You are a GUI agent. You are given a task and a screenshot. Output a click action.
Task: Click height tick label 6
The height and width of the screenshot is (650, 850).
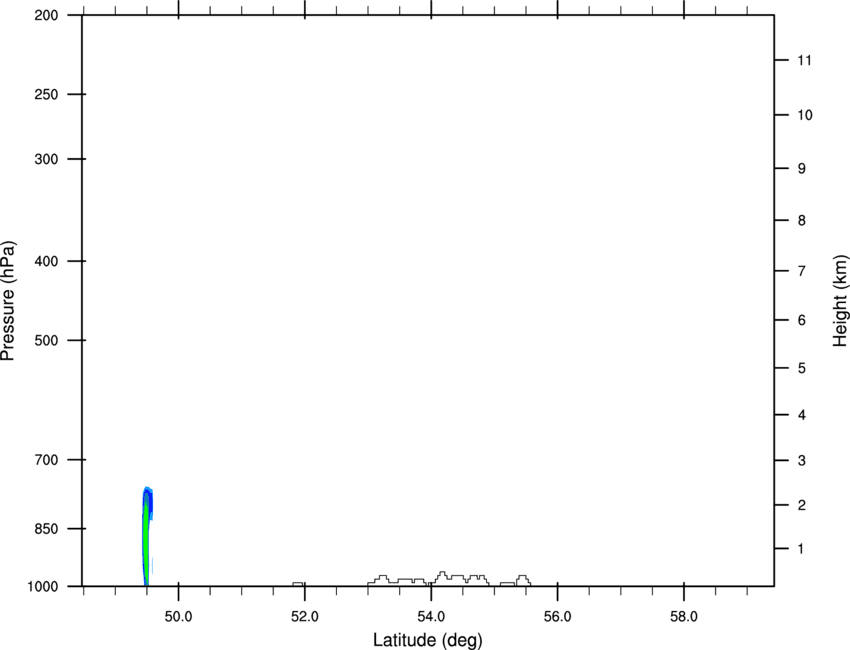pos(802,320)
